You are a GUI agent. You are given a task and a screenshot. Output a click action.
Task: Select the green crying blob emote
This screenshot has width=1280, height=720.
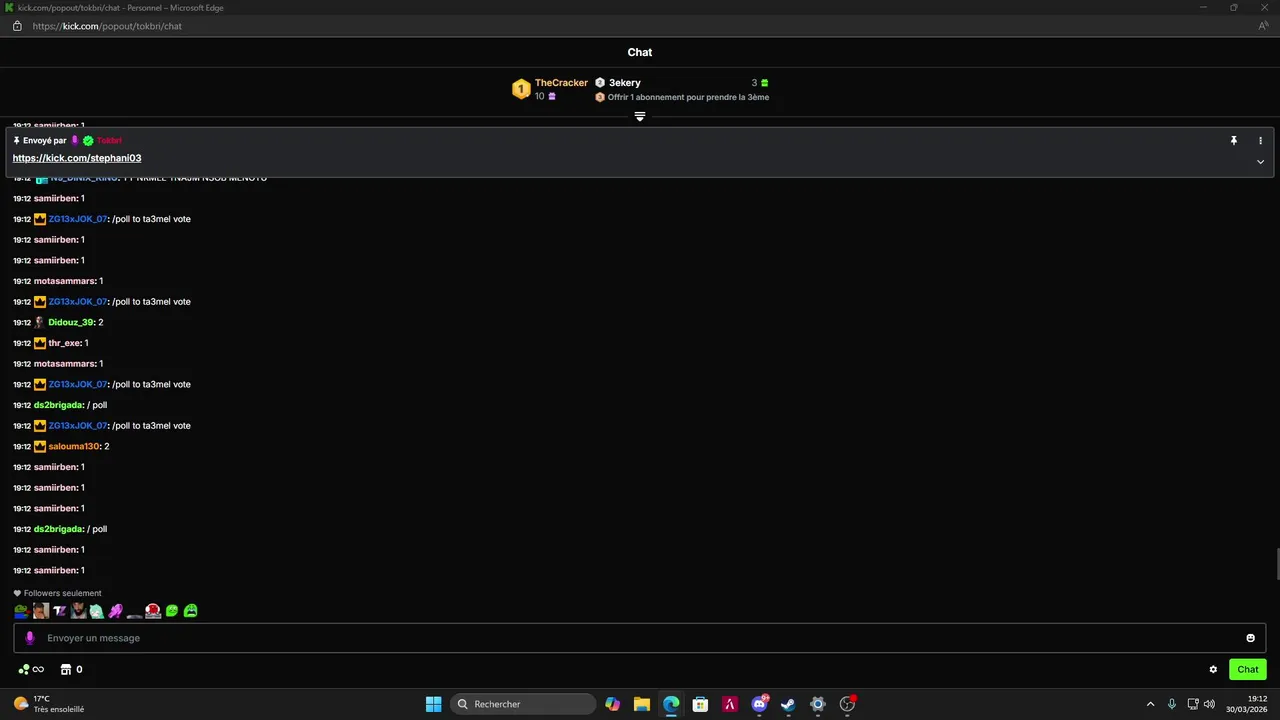(191, 610)
